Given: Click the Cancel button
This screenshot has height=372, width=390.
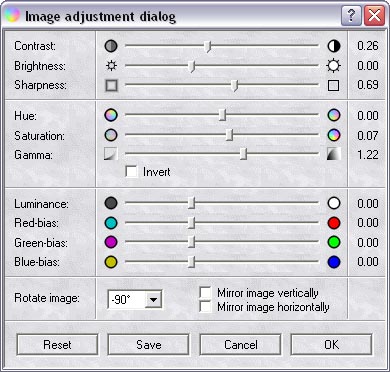Looking at the screenshot, I should (x=240, y=345).
